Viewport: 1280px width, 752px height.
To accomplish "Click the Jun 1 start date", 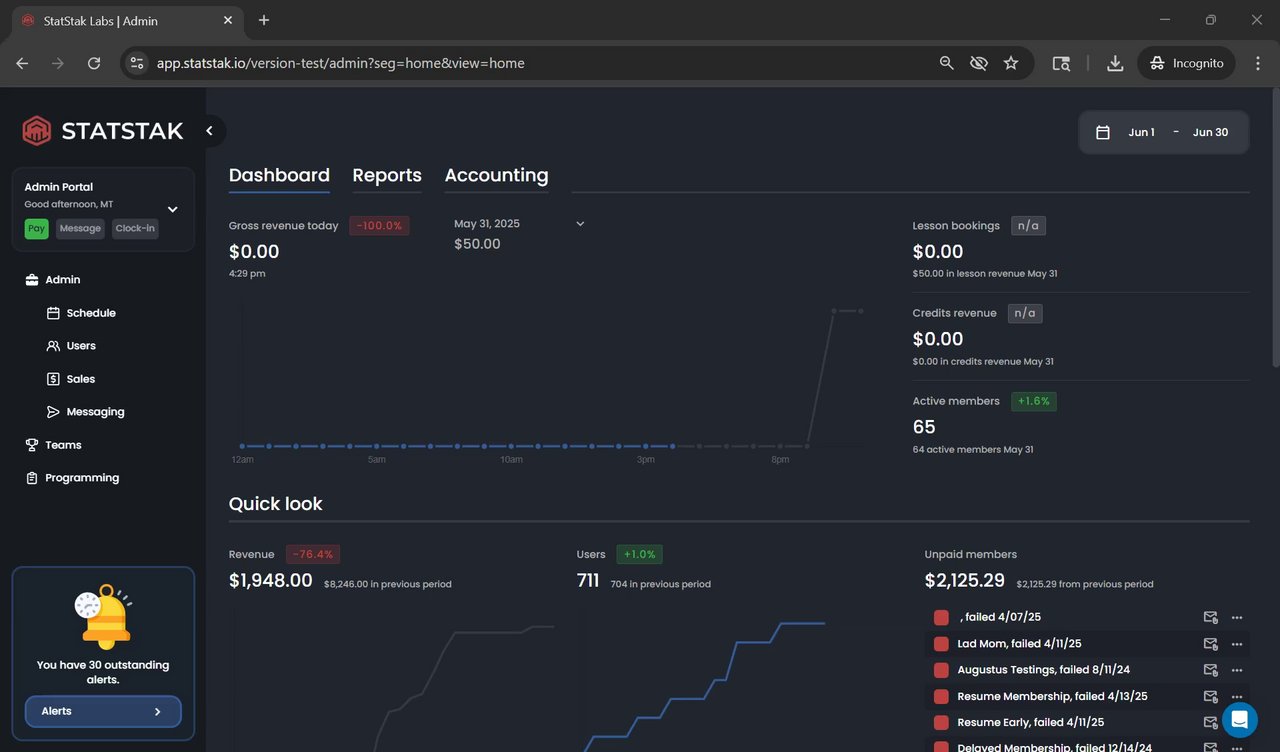I will coord(1141,132).
